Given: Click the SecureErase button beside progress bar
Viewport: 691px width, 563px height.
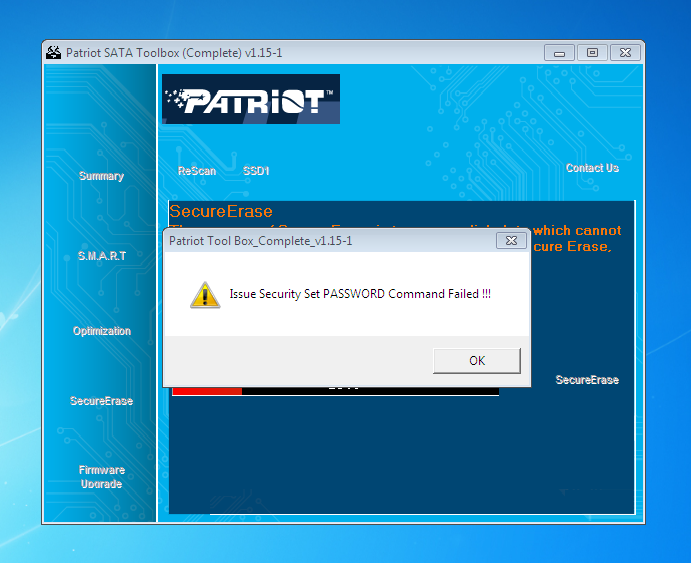Looking at the screenshot, I should tap(587, 380).
